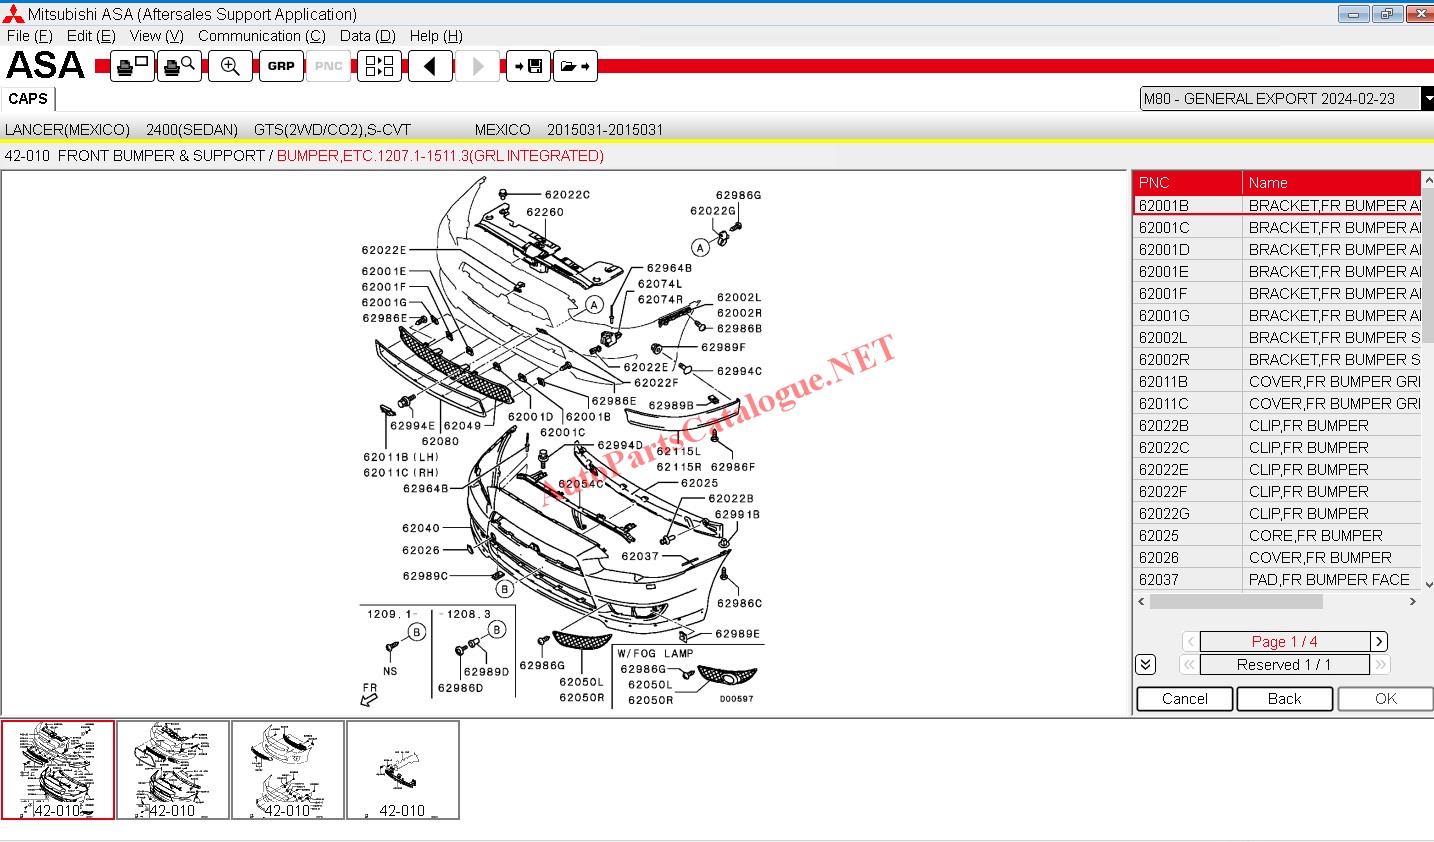Click the forward right arrow icon
The height and width of the screenshot is (842, 1434).
[x=477, y=66]
